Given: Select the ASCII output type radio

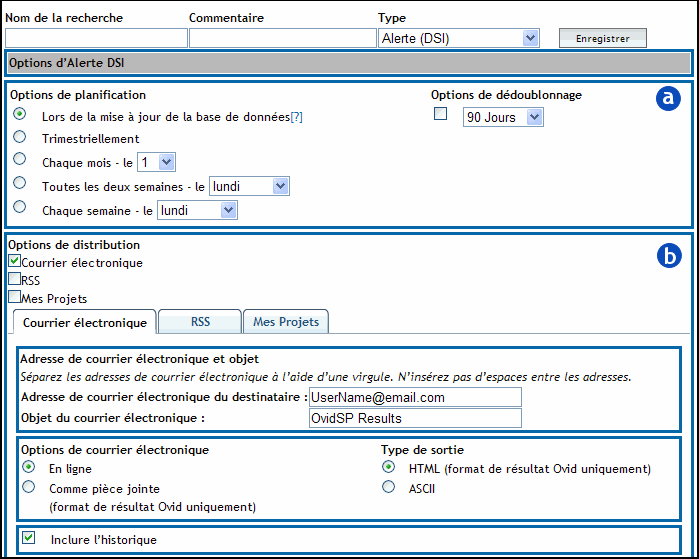Looking at the screenshot, I should 388,487.
